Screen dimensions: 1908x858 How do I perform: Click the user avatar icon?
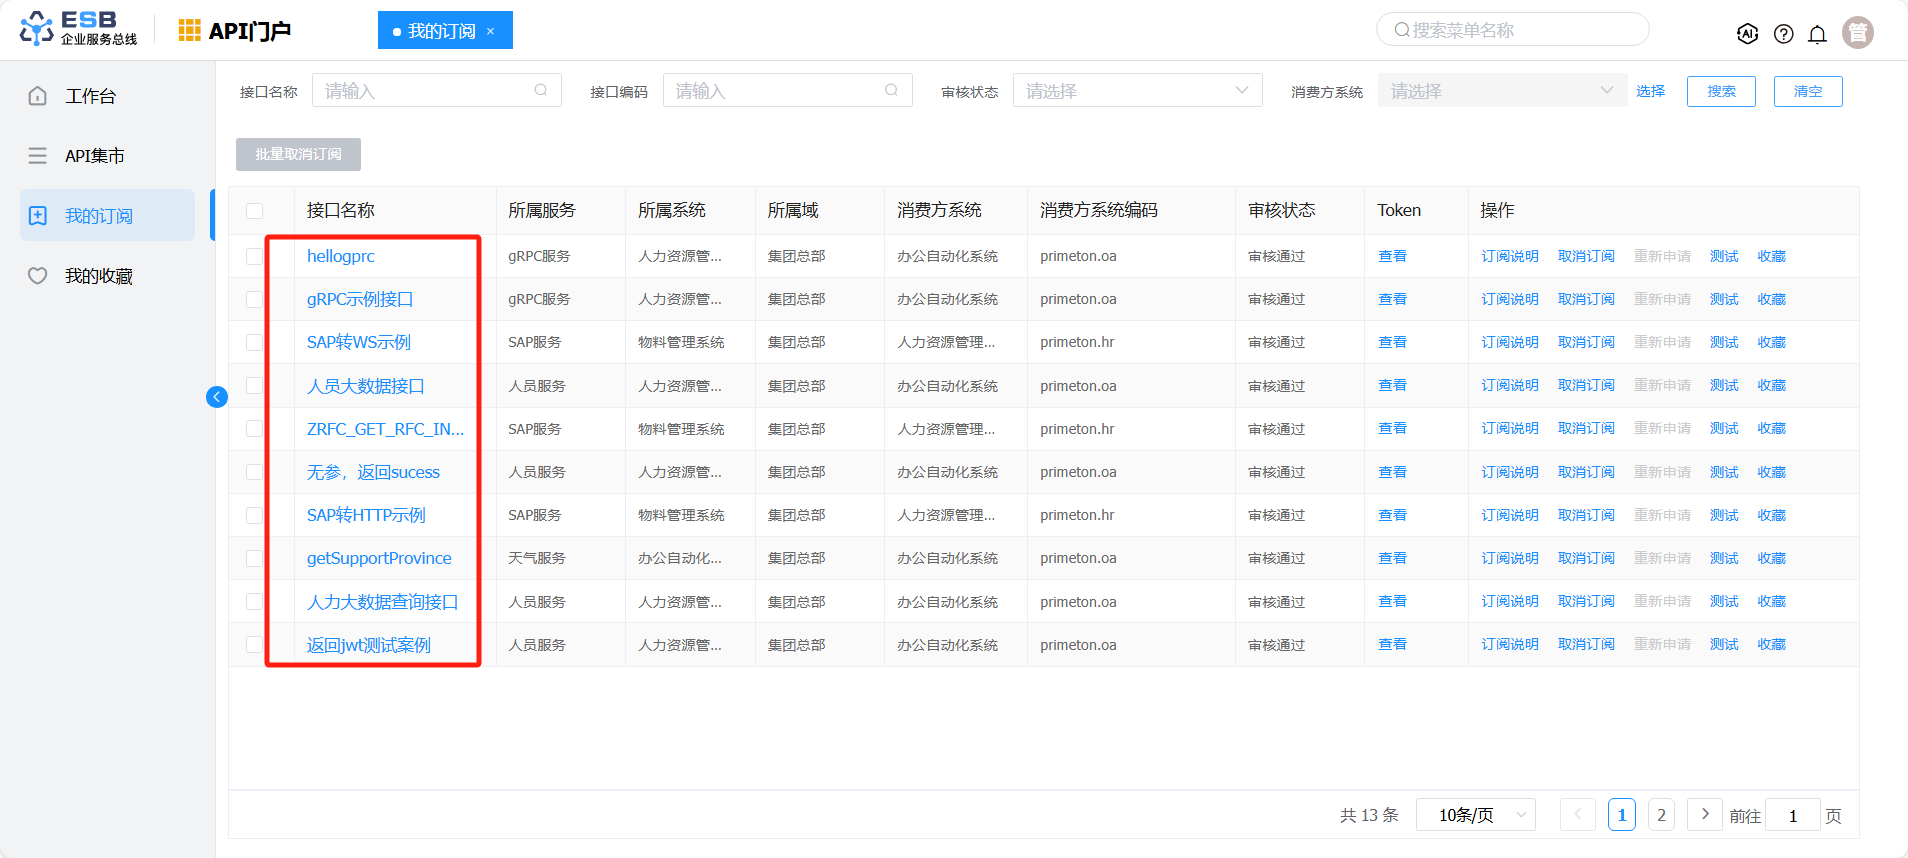pyautogui.click(x=1857, y=33)
